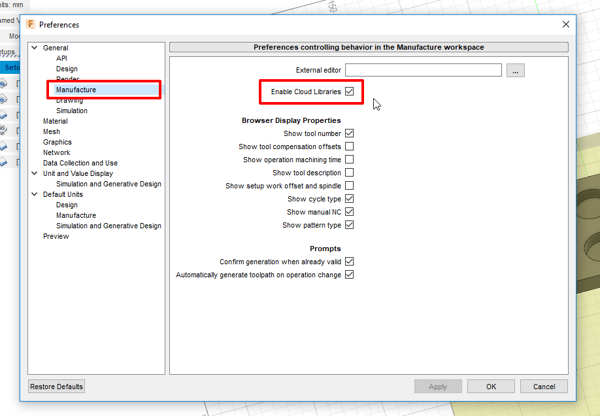Close the Preferences dialog
Screen dimensions: 600x416
click(565, 24)
